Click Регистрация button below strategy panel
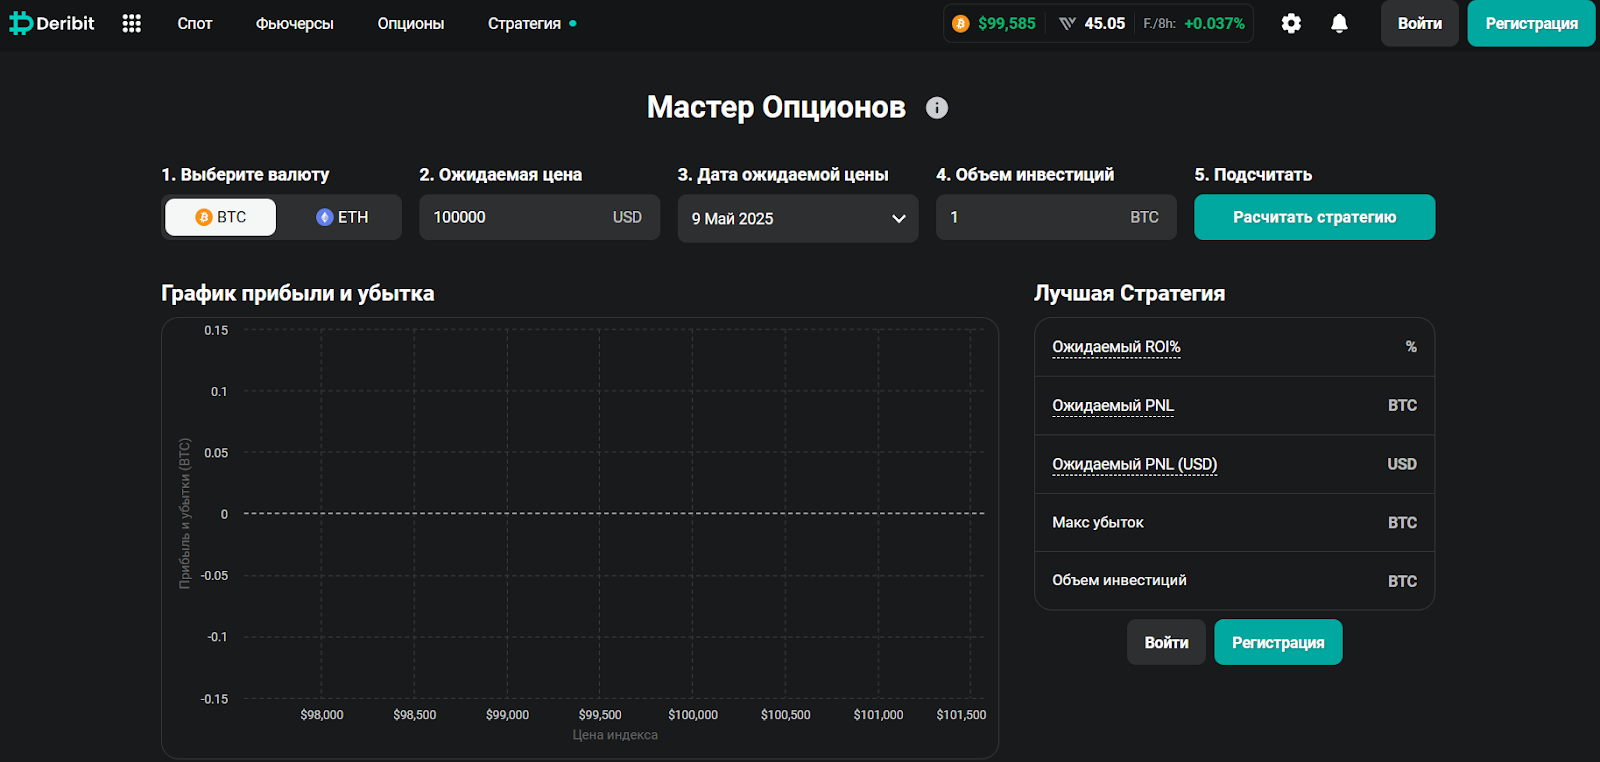This screenshot has height=762, width=1600. (1278, 642)
